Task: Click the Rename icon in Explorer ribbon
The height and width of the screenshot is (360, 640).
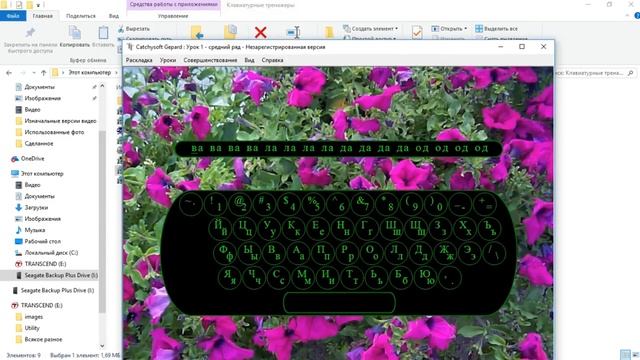Action: click(294, 32)
